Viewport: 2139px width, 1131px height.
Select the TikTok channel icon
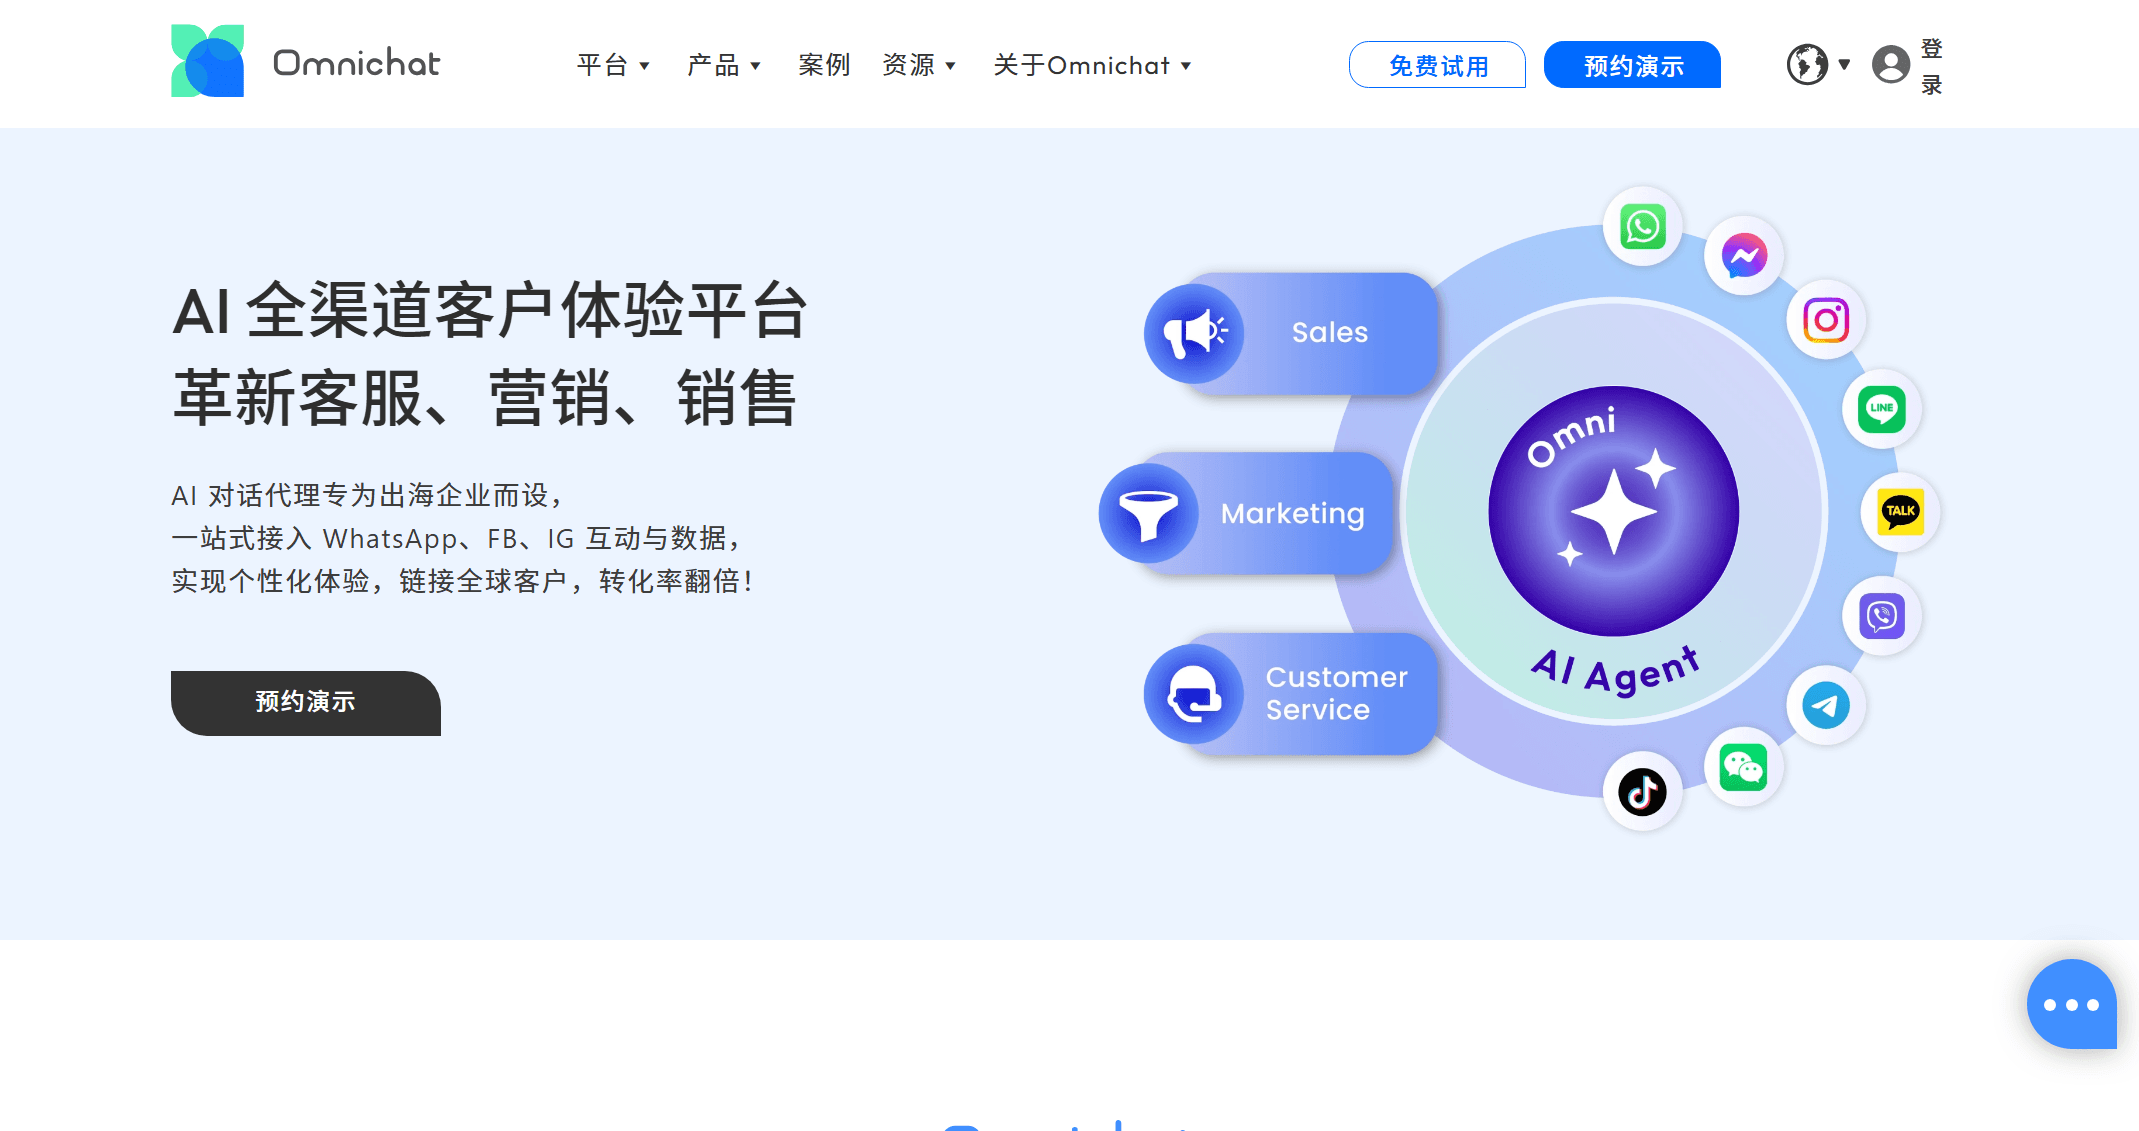coord(1641,791)
